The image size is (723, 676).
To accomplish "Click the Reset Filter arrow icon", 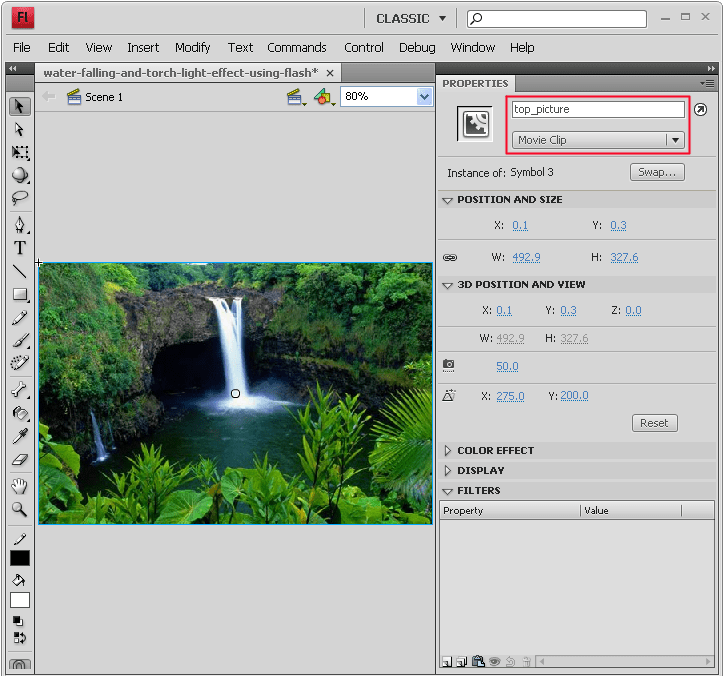I will [x=510, y=662].
